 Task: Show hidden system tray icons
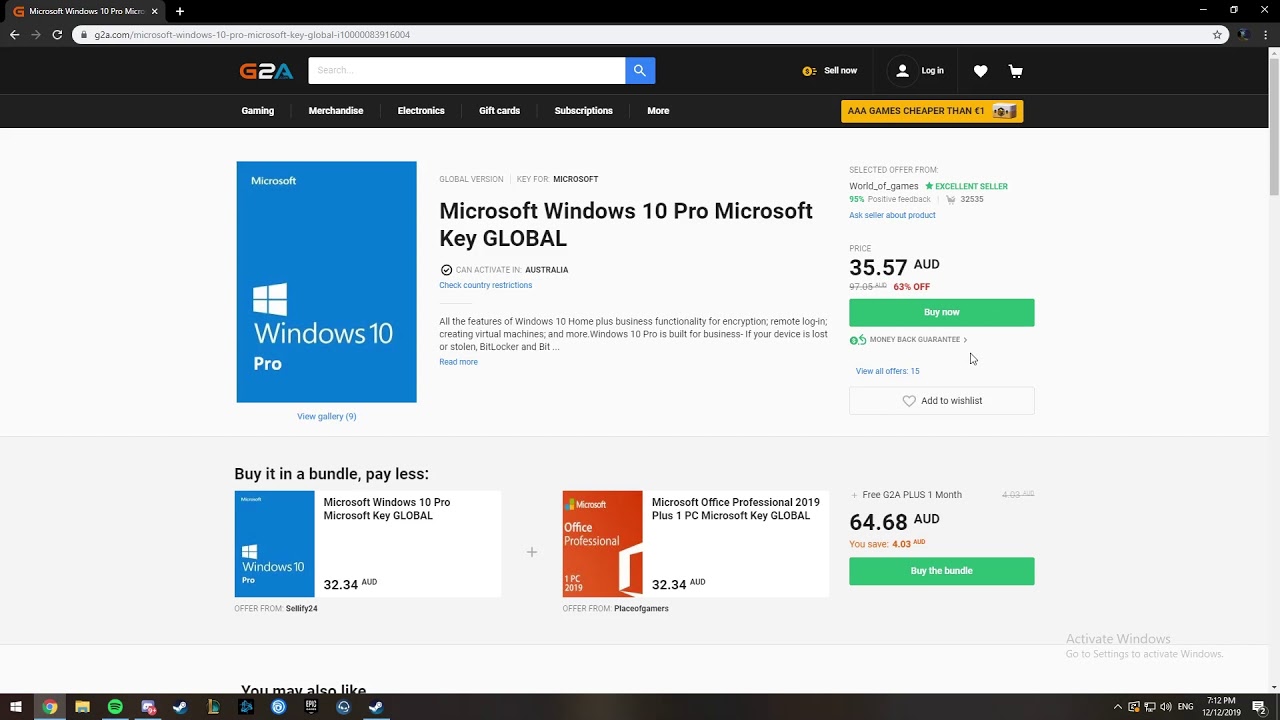tap(1118, 707)
